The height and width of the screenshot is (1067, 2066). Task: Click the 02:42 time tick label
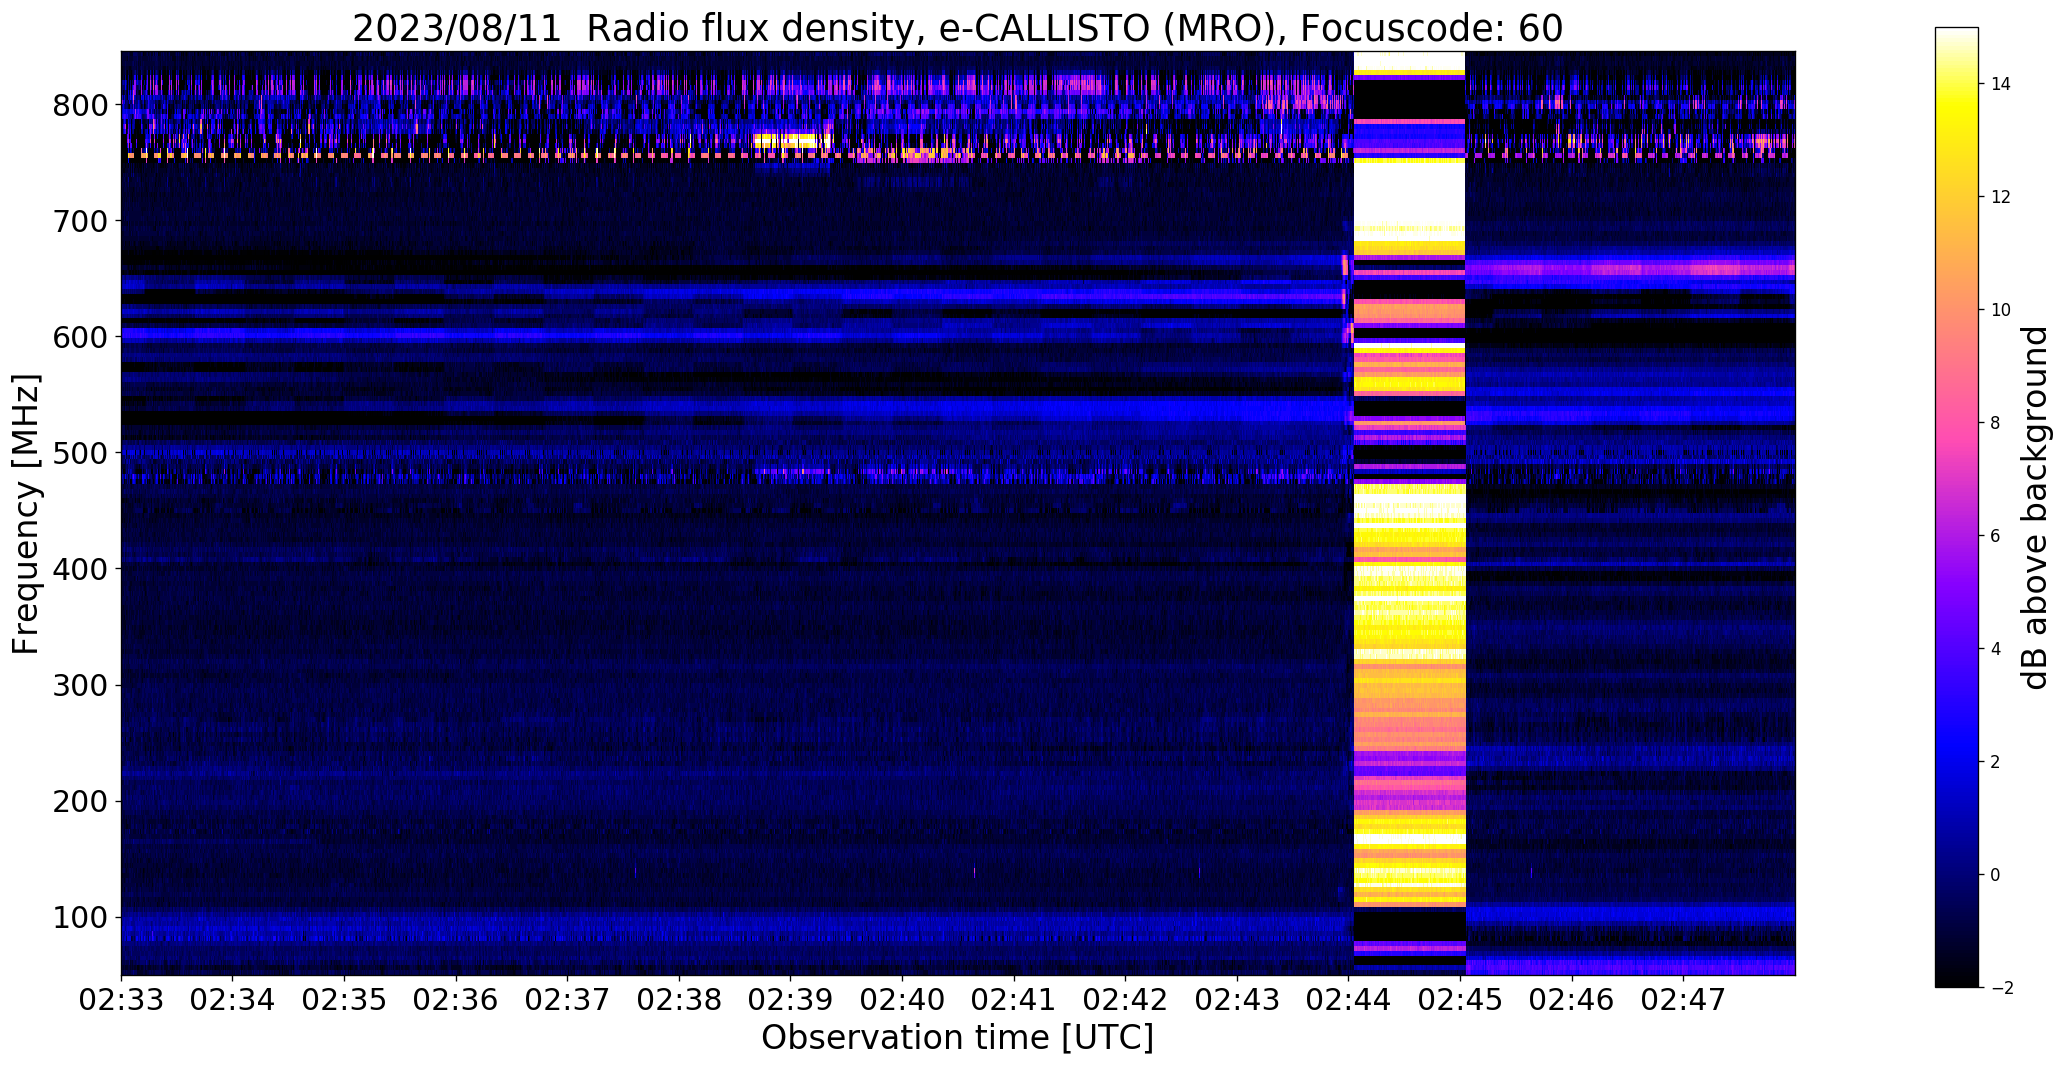pyautogui.click(x=1126, y=1000)
